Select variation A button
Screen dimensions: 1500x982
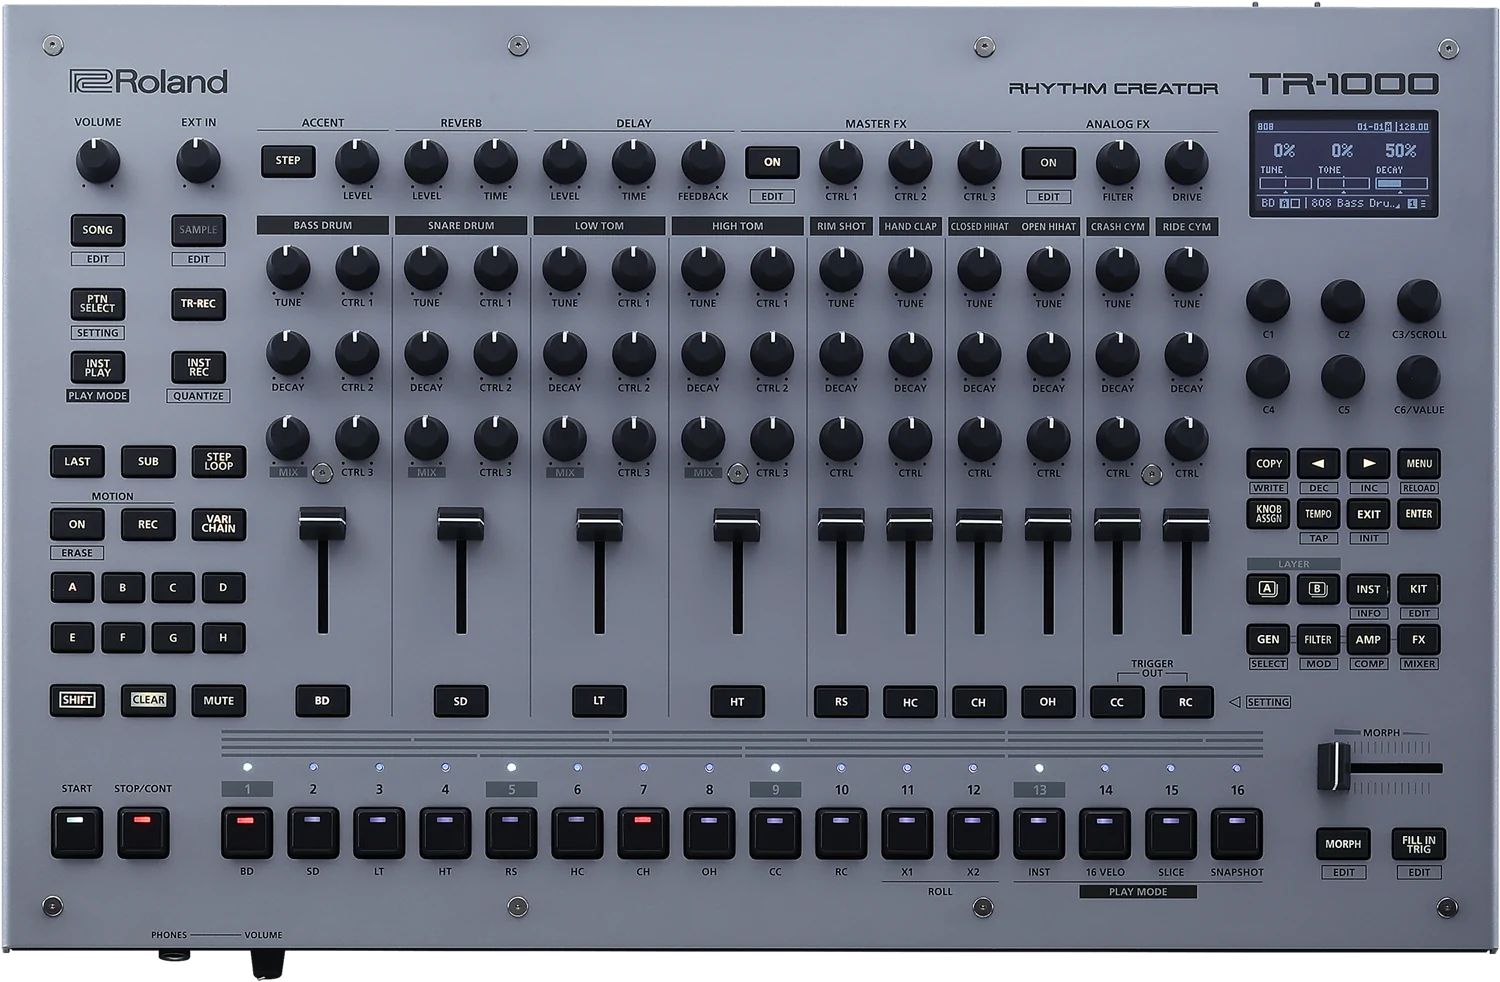tap(72, 587)
